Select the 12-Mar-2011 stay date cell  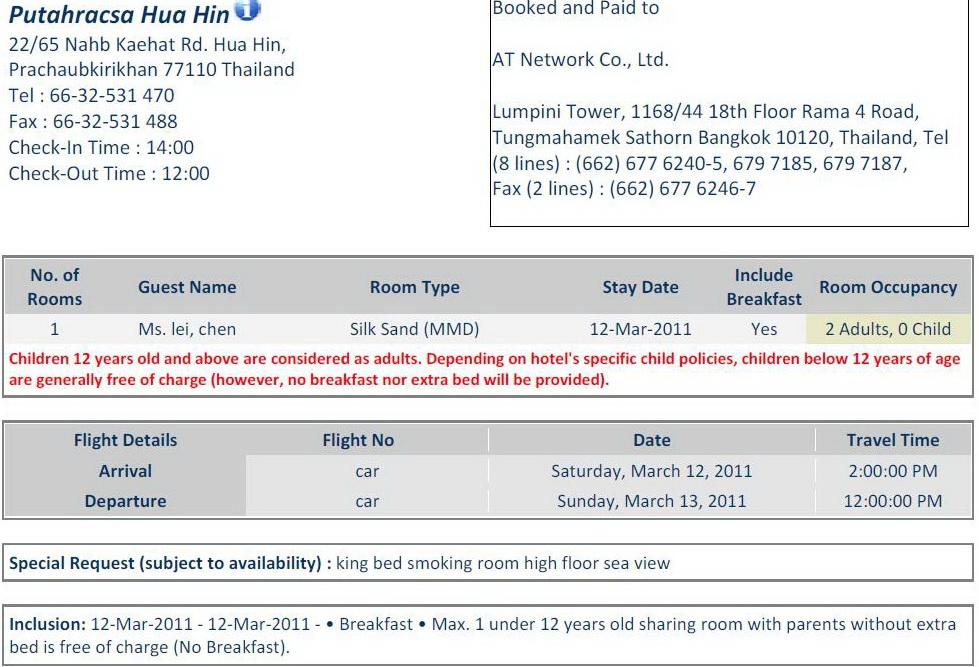(641, 329)
